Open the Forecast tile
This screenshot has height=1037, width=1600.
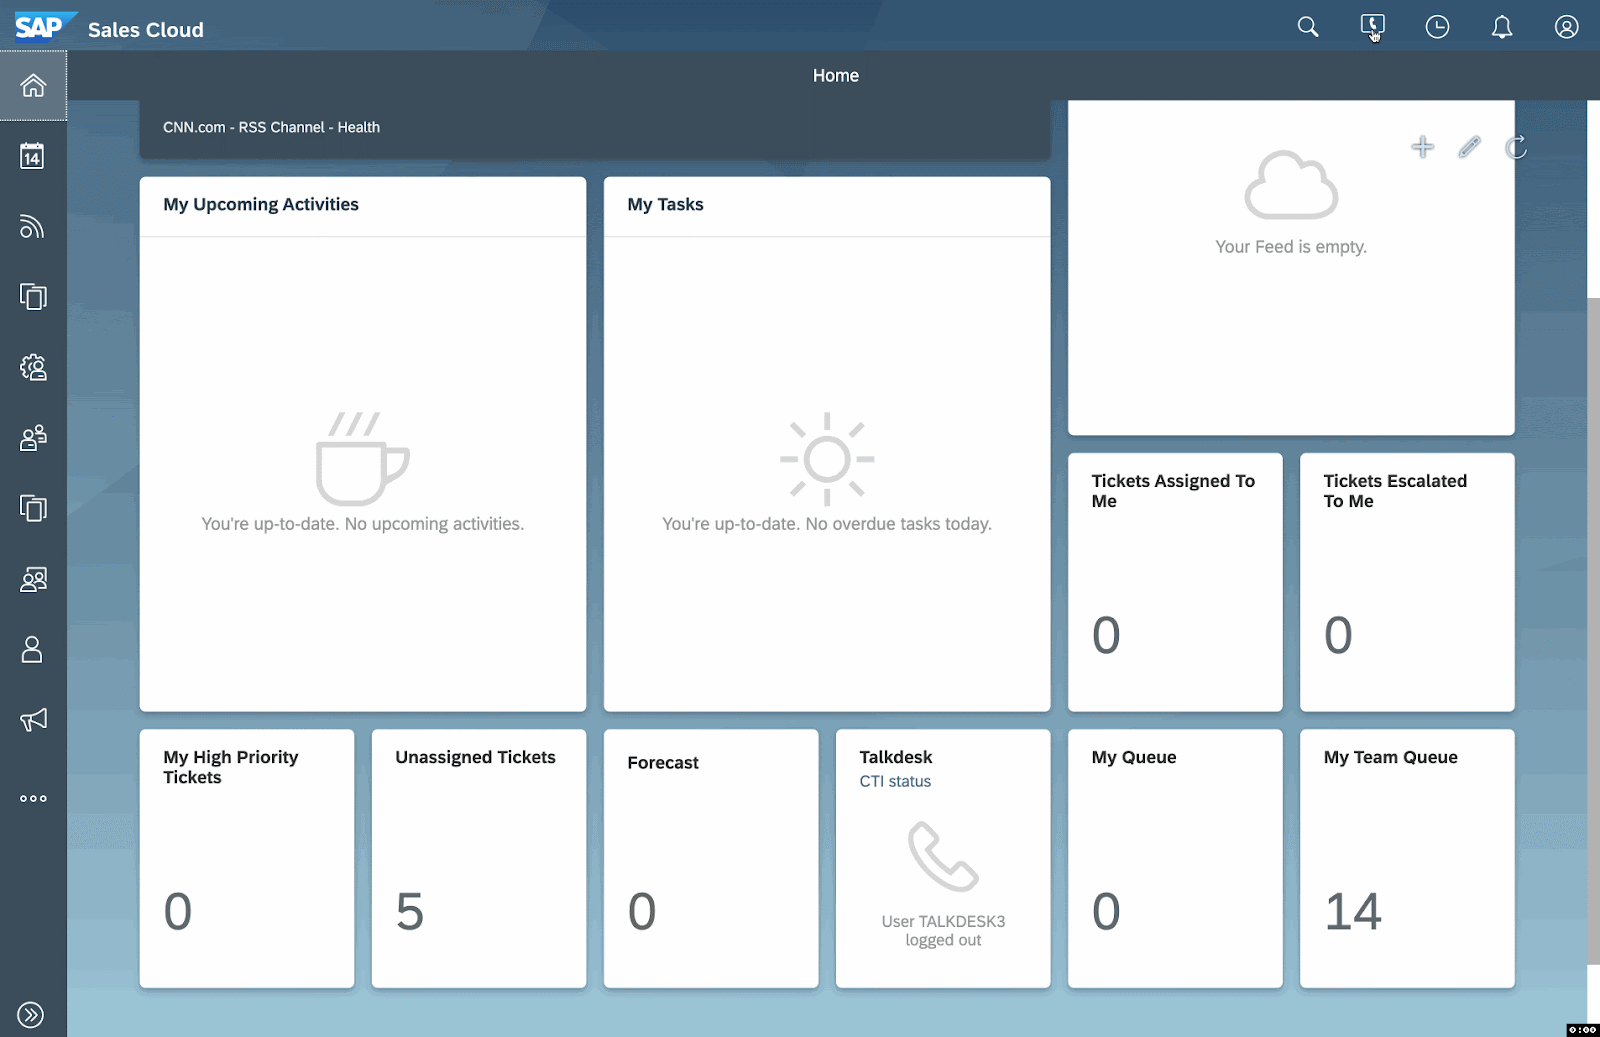pyautogui.click(x=711, y=858)
